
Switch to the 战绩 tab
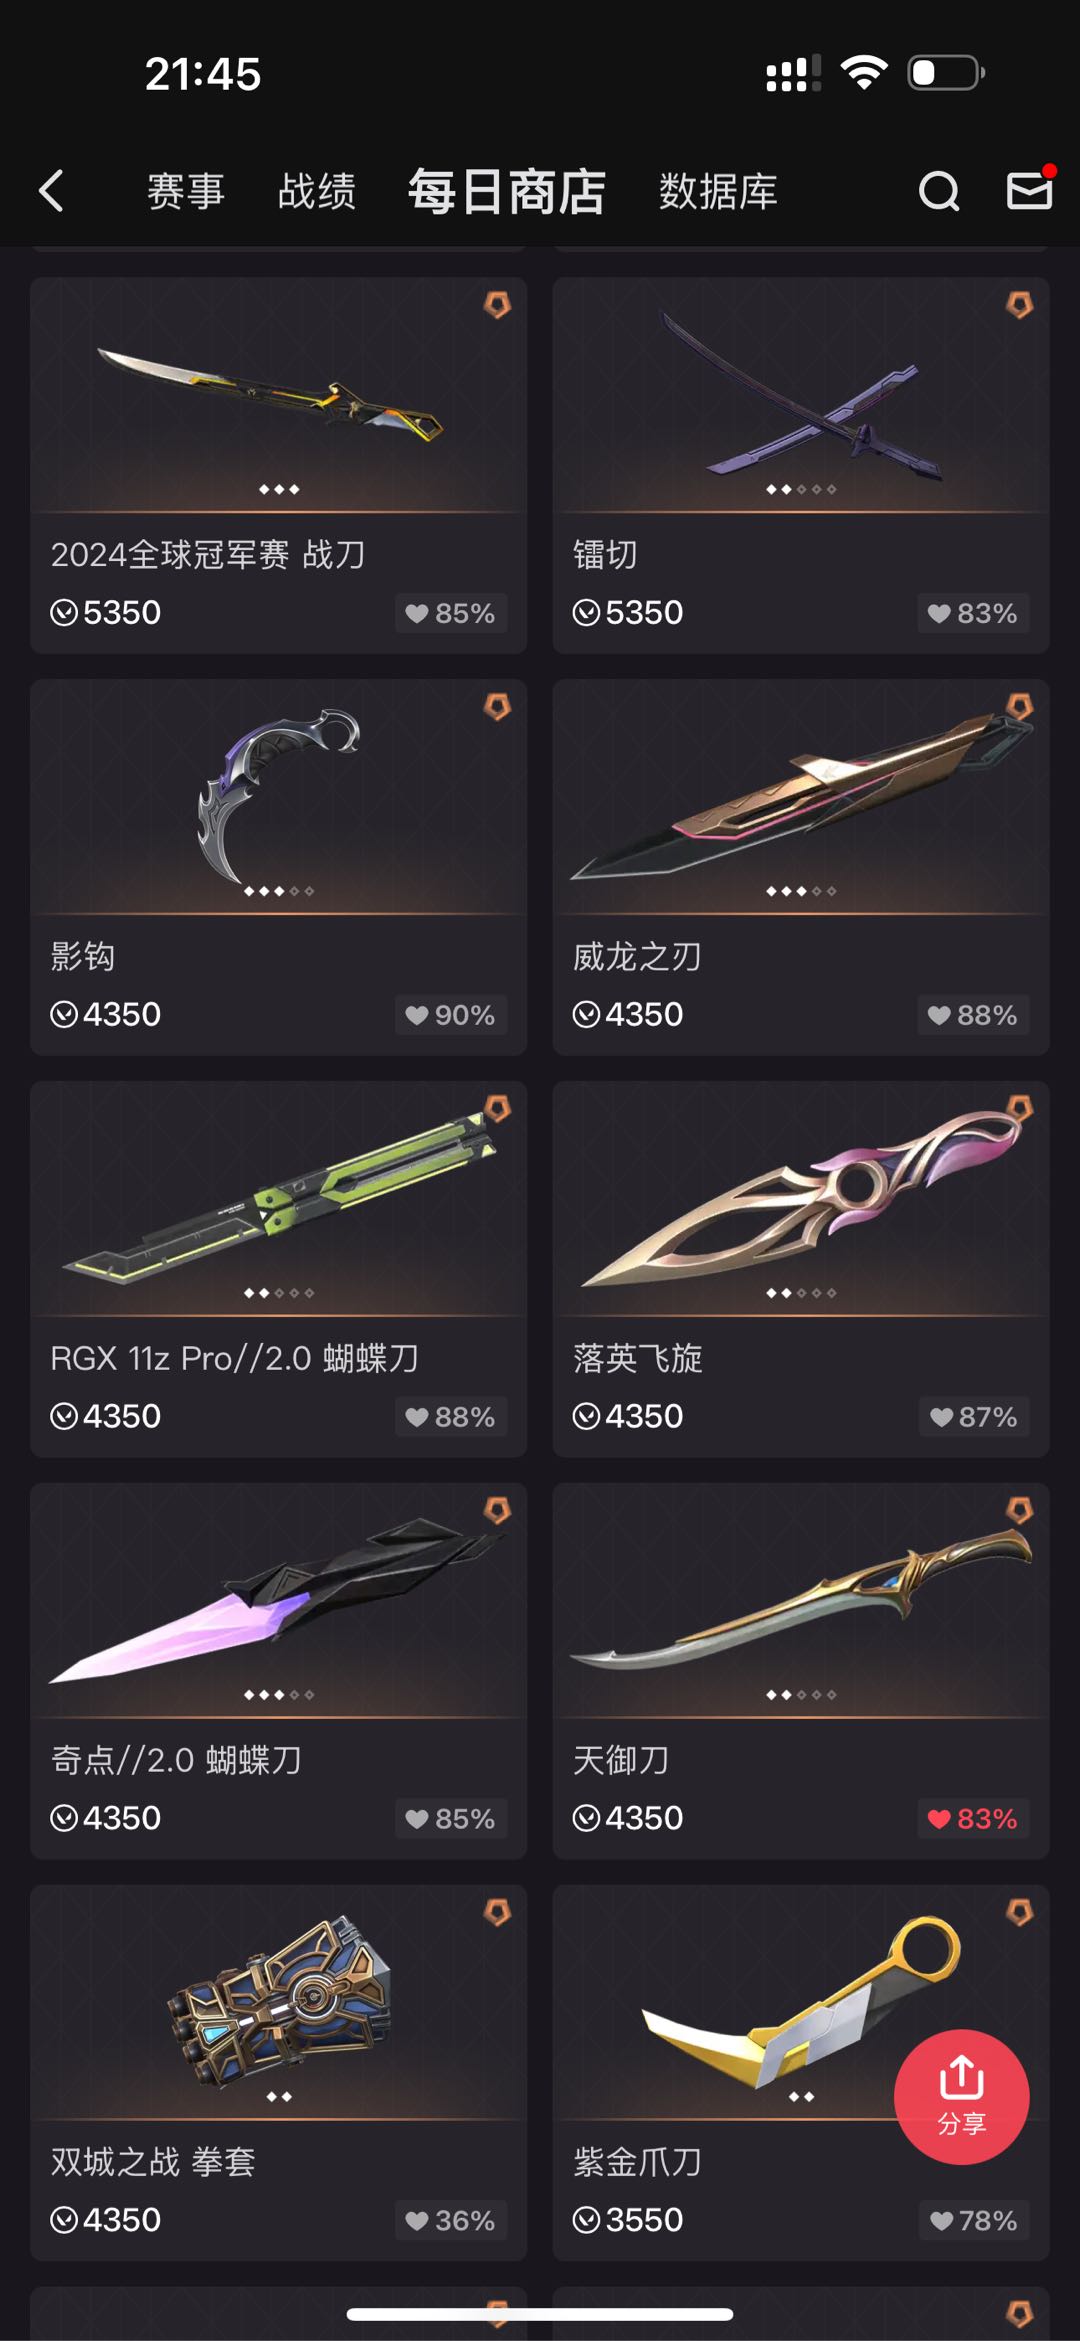(317, 190)
